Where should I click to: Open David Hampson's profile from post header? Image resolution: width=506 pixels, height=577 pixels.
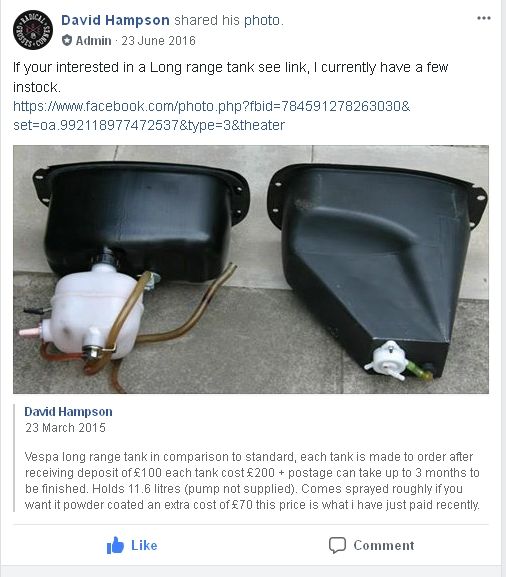[x=115, y=20]
